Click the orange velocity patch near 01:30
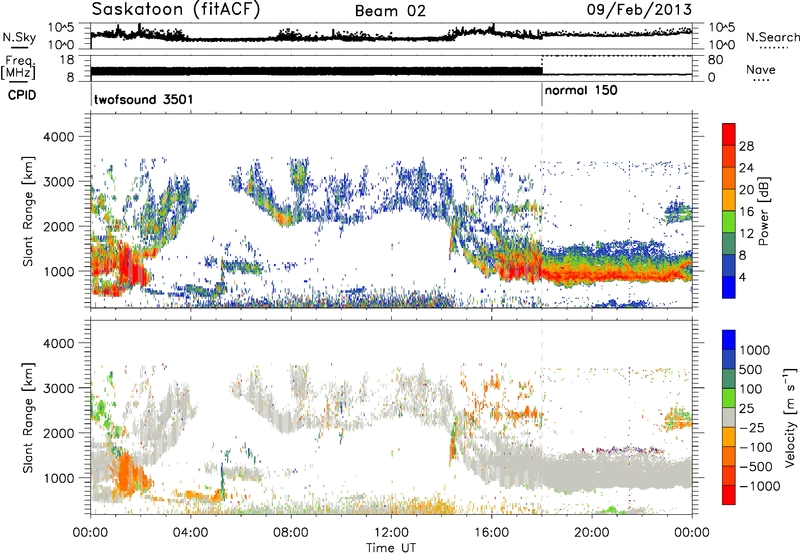 [128, 474]
